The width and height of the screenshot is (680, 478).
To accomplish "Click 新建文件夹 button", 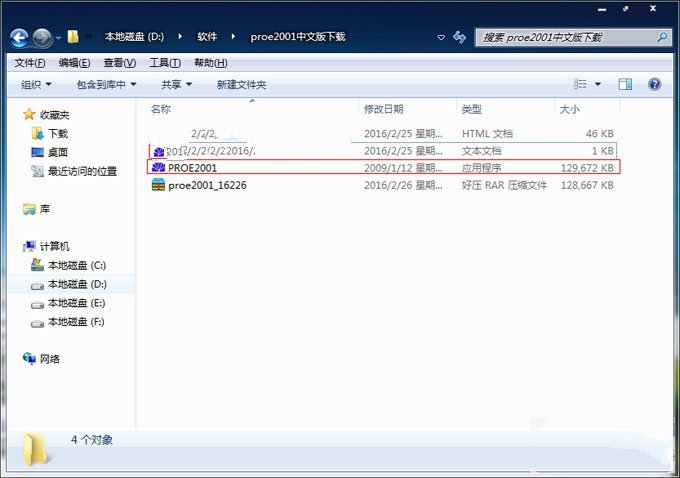I will point(241,85).
